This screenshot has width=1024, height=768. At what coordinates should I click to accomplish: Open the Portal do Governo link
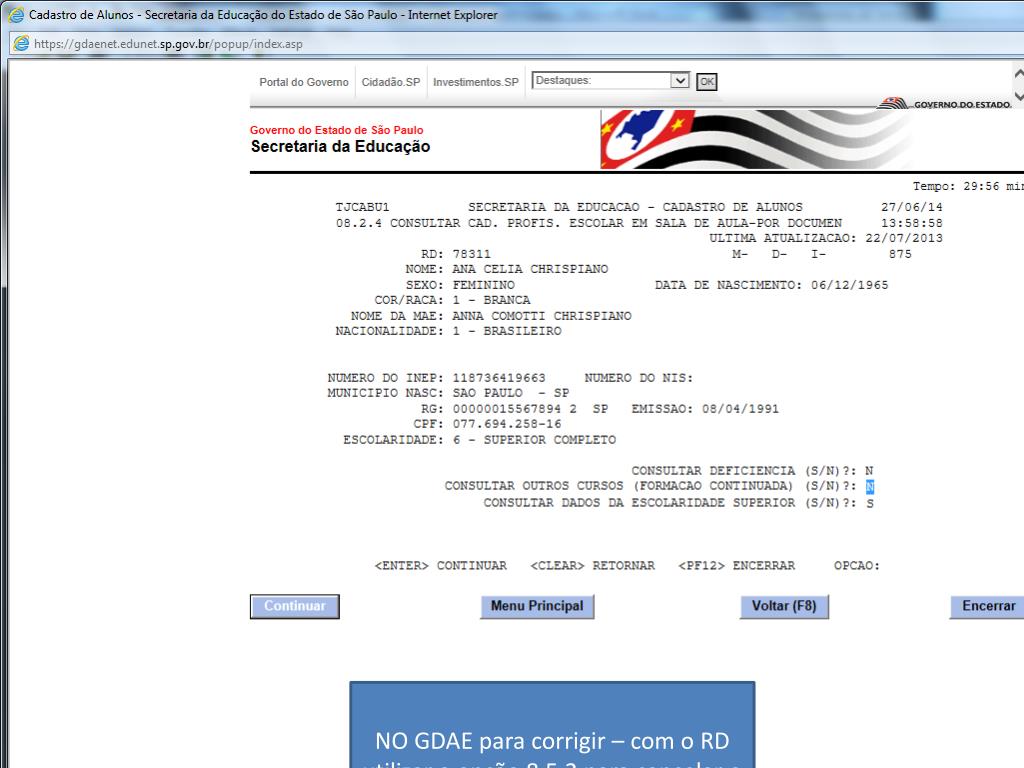click(x=304, y=82)
